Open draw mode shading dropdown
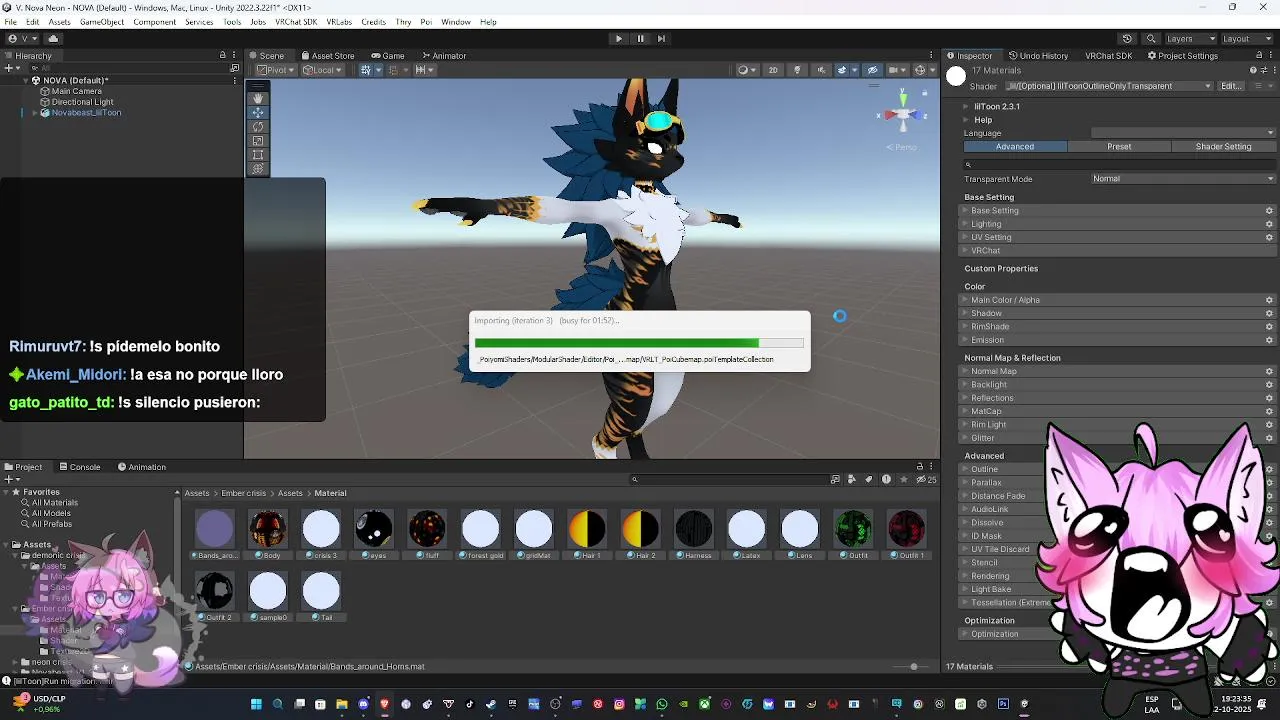The height and width of the screenshot is (720, 1280). pyautogui.click(x=746, y=70)
